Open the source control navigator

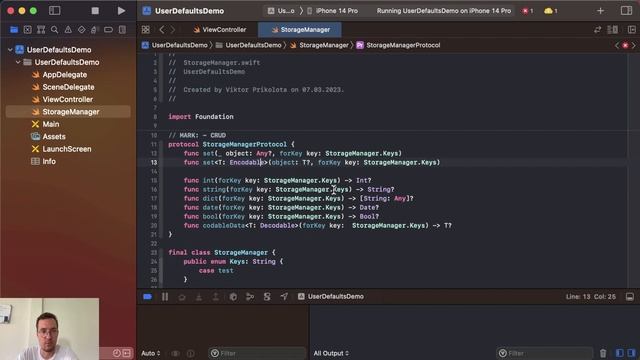tap(27, 30)
